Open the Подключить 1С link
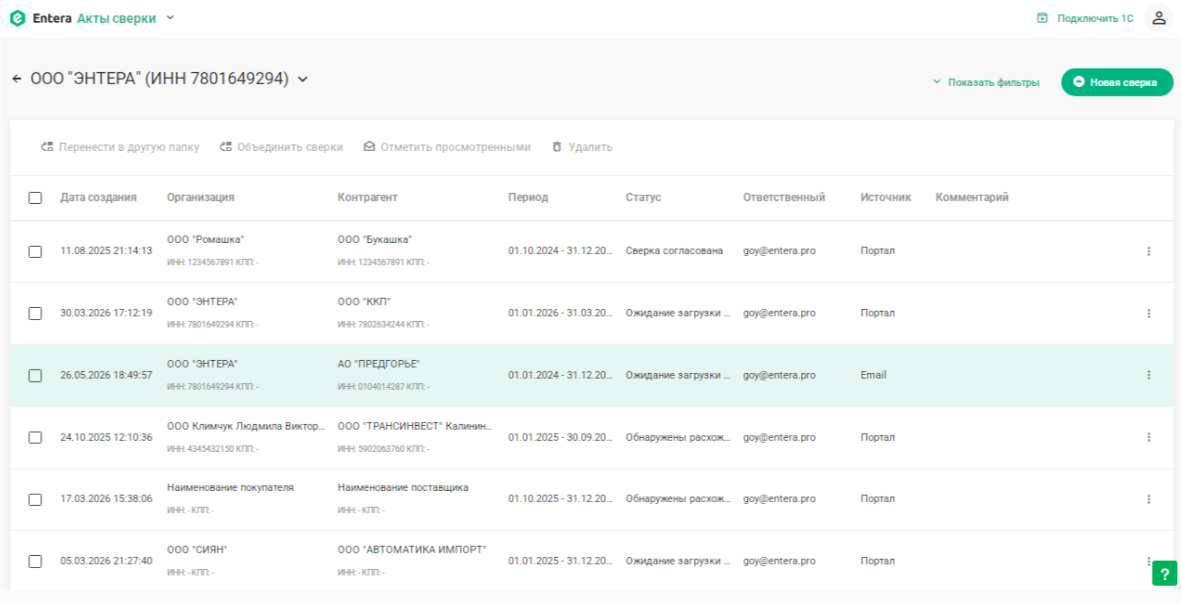 coord(1085,19)
